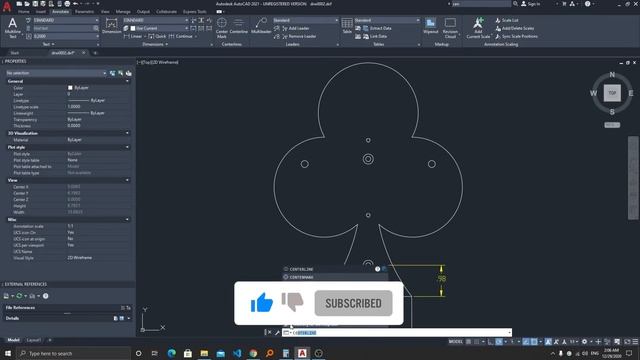
Task: Insert a Table from the ribbon
Action: pyautogui.click(x=347, y=26)
